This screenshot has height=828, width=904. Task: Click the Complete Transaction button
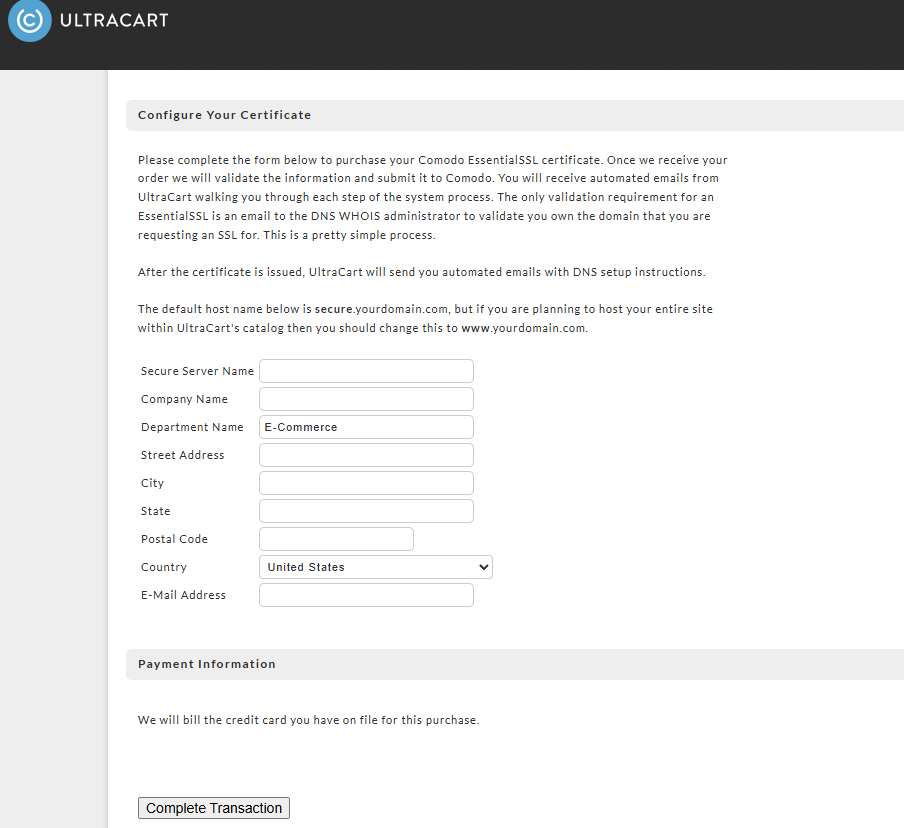click(x=214, y=808)
